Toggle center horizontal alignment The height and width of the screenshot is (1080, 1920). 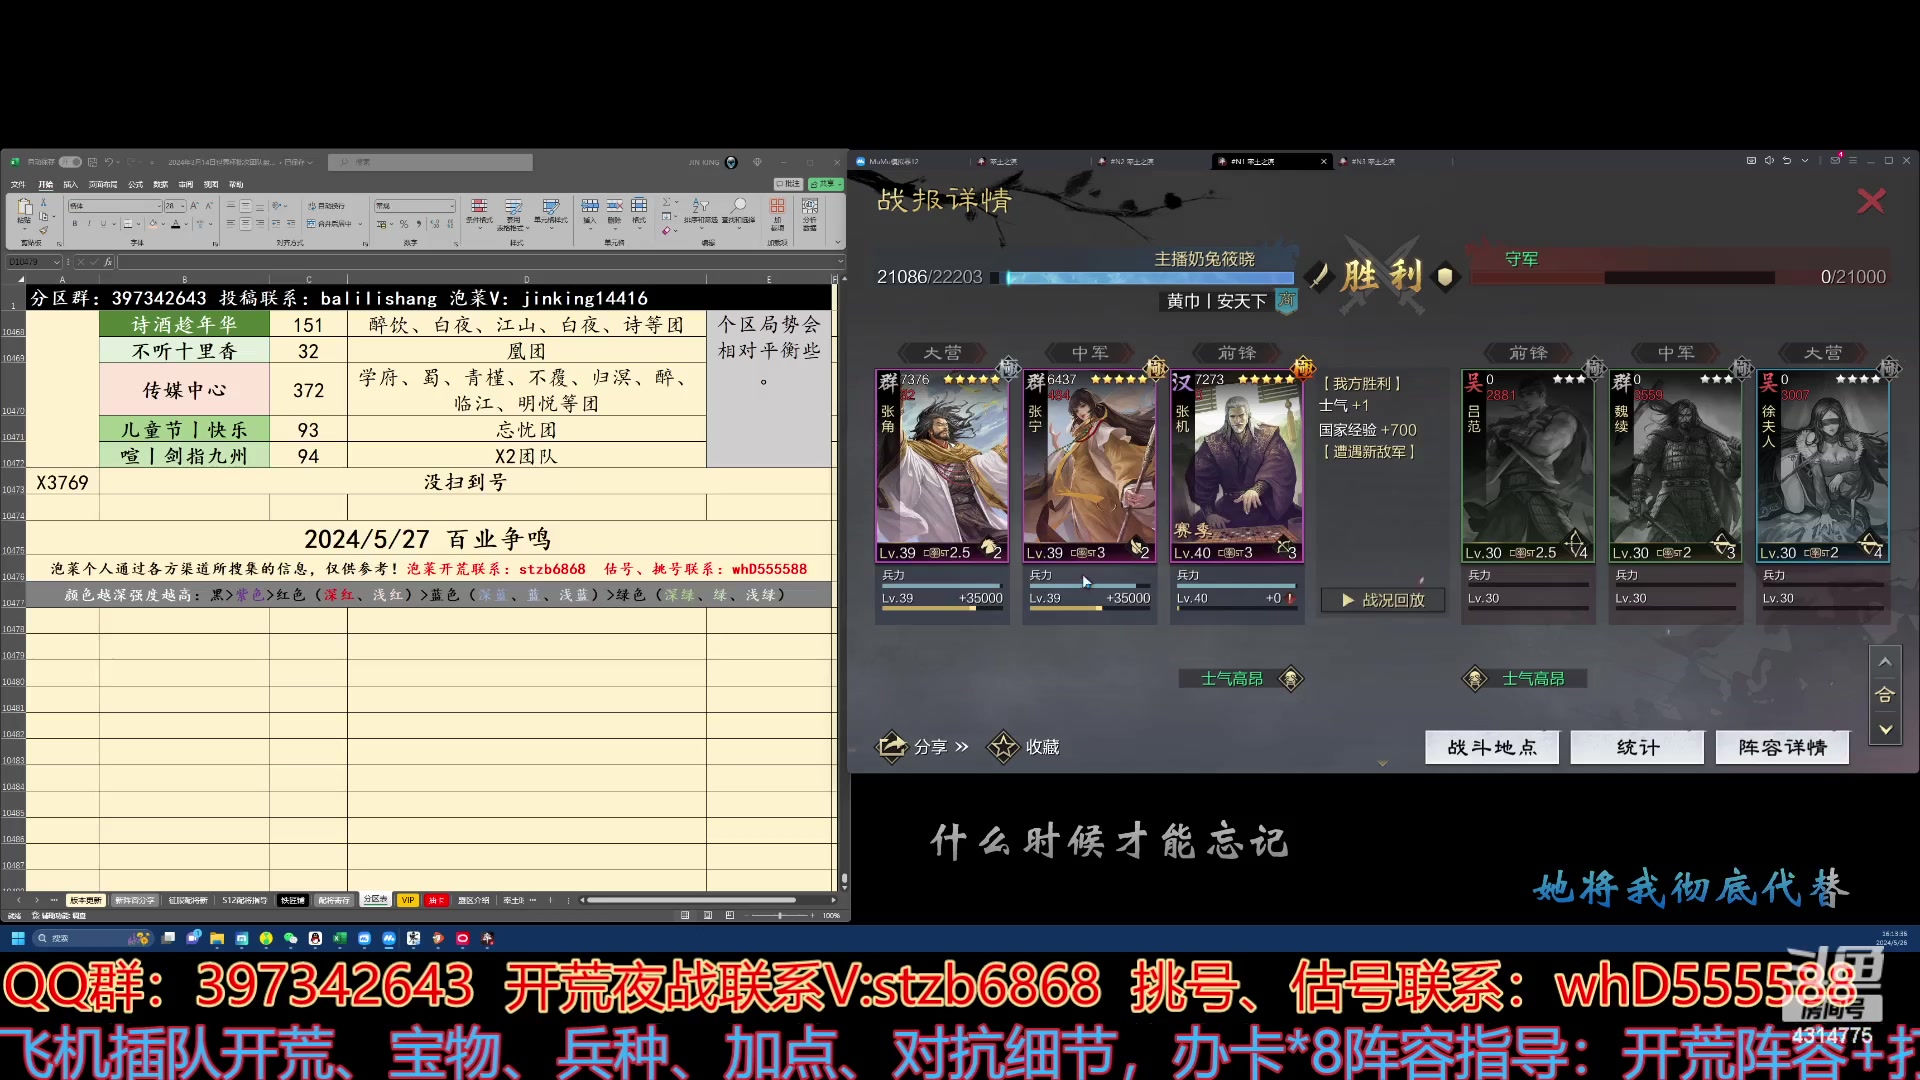245,223
